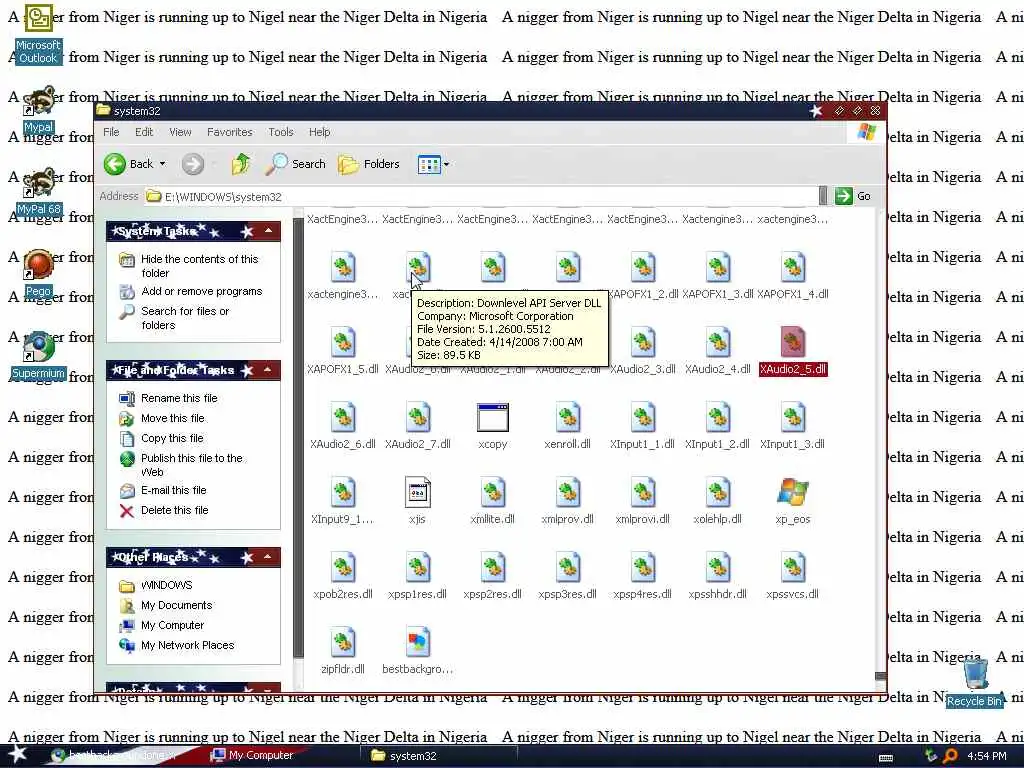Open the Tools menu

(281, 132)
